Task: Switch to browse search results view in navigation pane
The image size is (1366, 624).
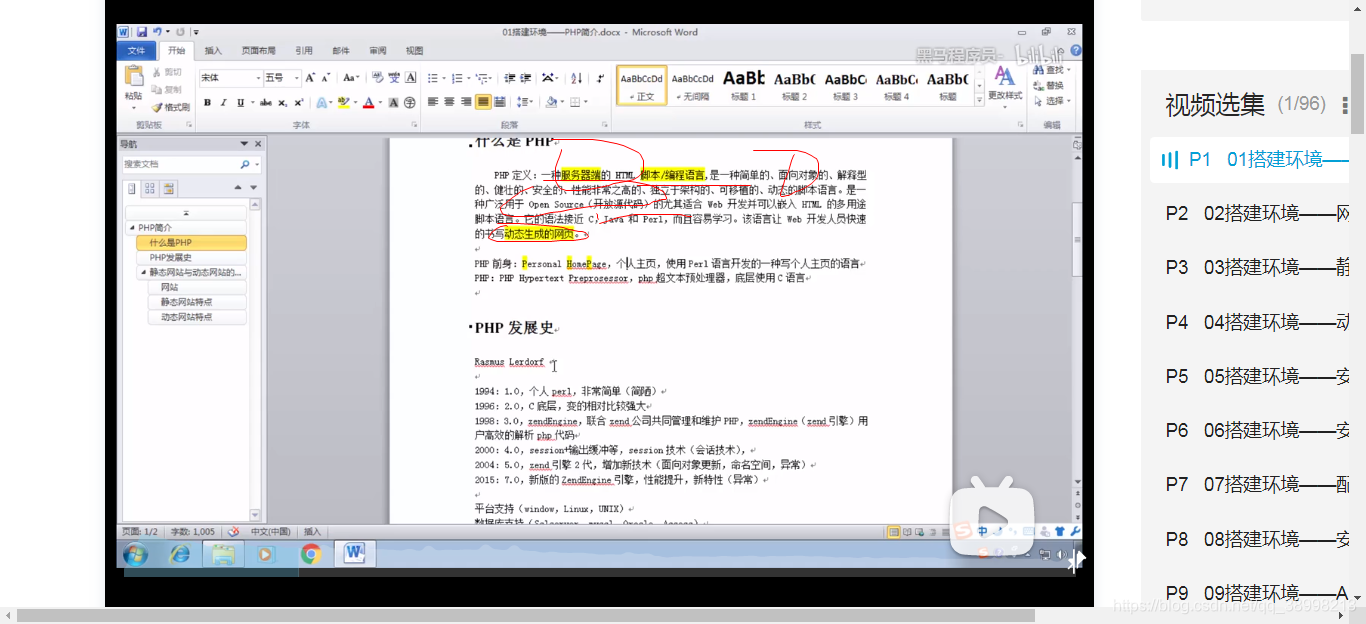Action: pyautogui.click(x=168, y=188)
